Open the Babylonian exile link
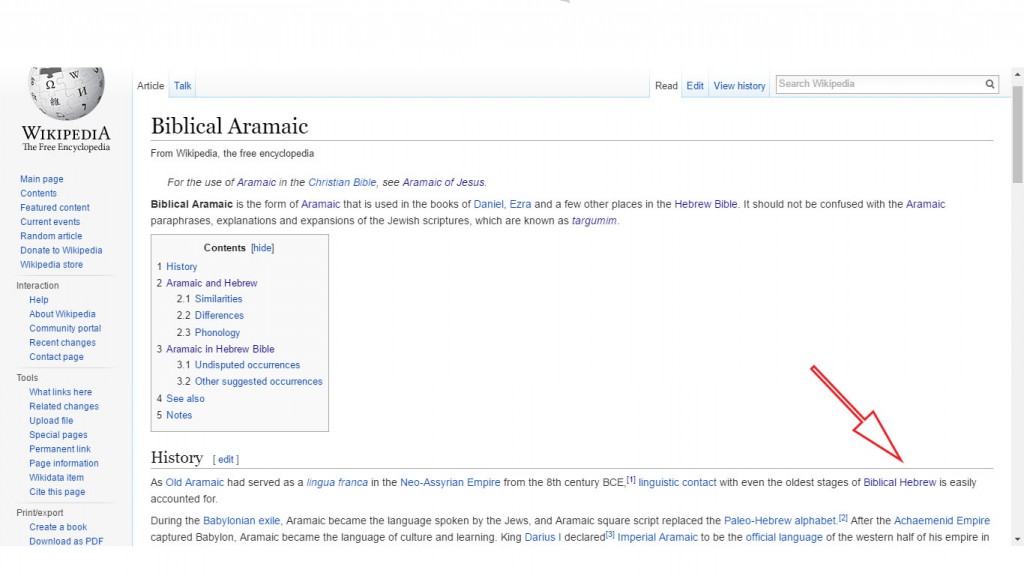1024x576 pixels. 242,521
